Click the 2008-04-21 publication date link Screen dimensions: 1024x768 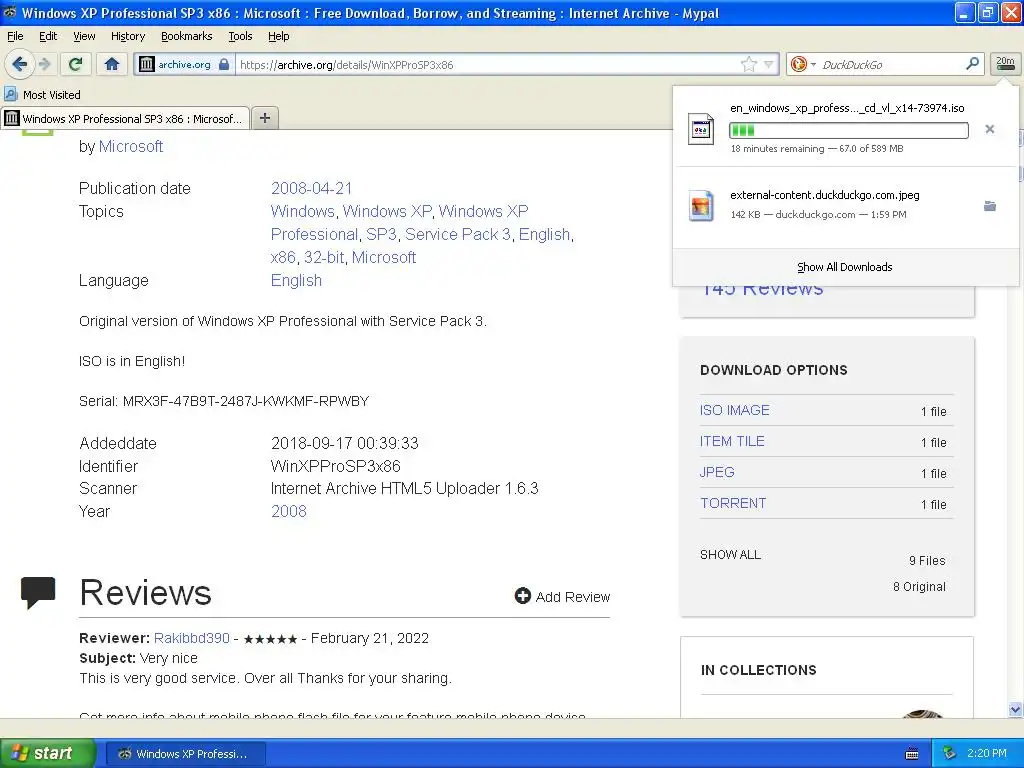click(x=312, y=188)
